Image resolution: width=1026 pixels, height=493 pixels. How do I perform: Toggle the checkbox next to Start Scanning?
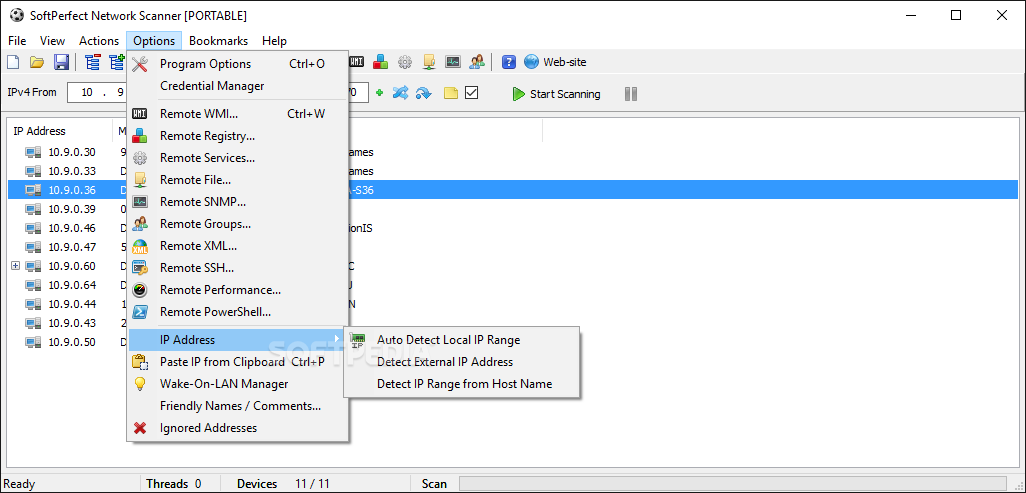coord(472,94)
